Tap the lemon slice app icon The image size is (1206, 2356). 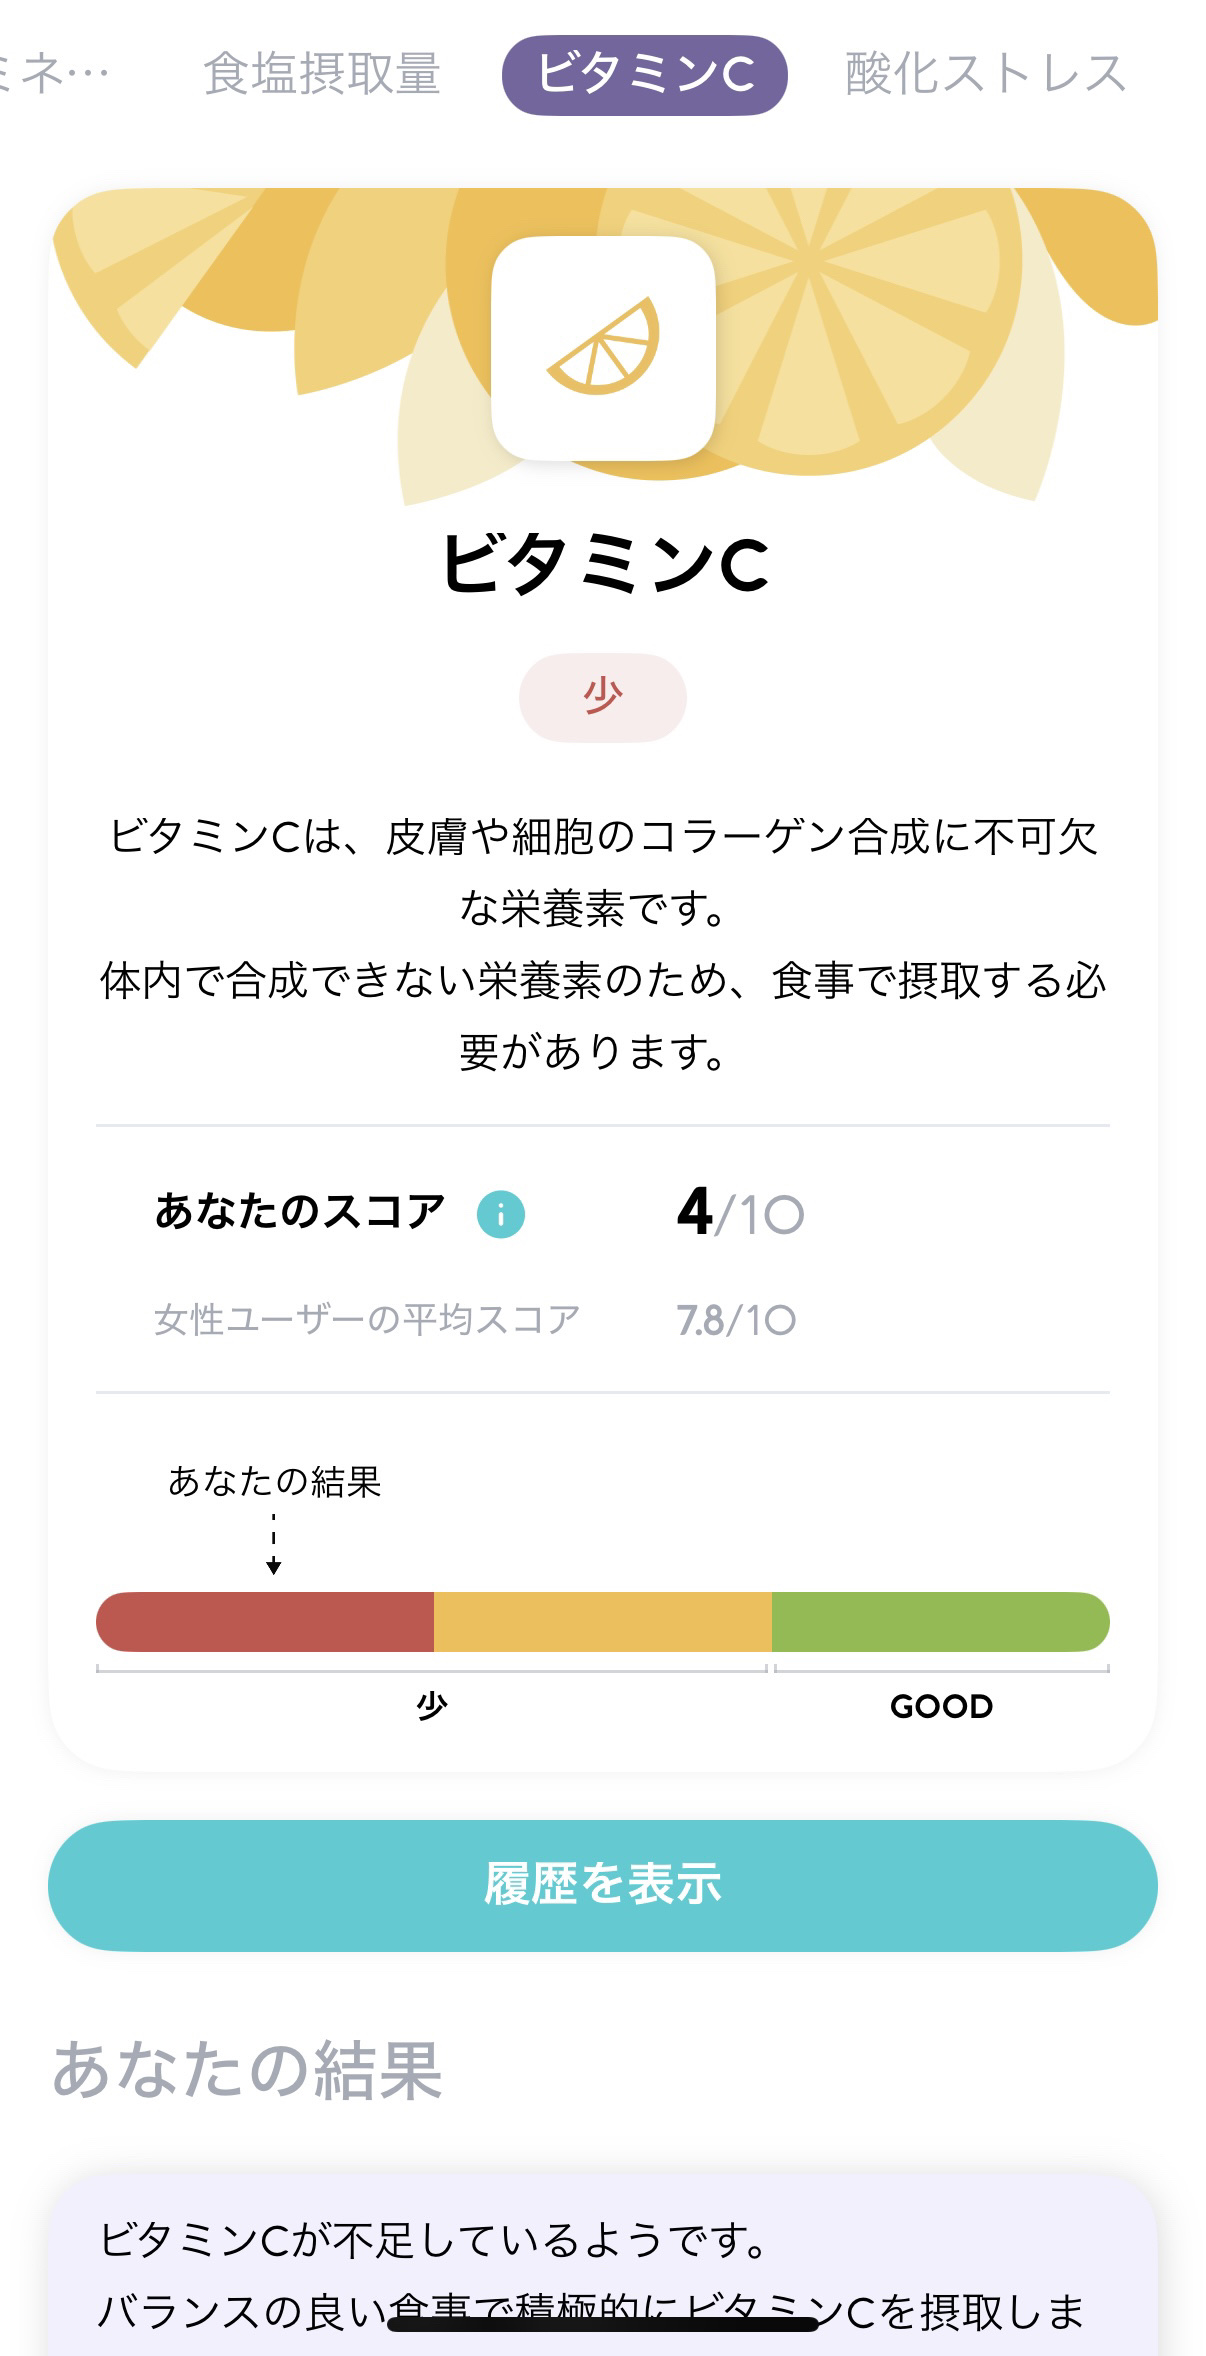pos(603,348)
